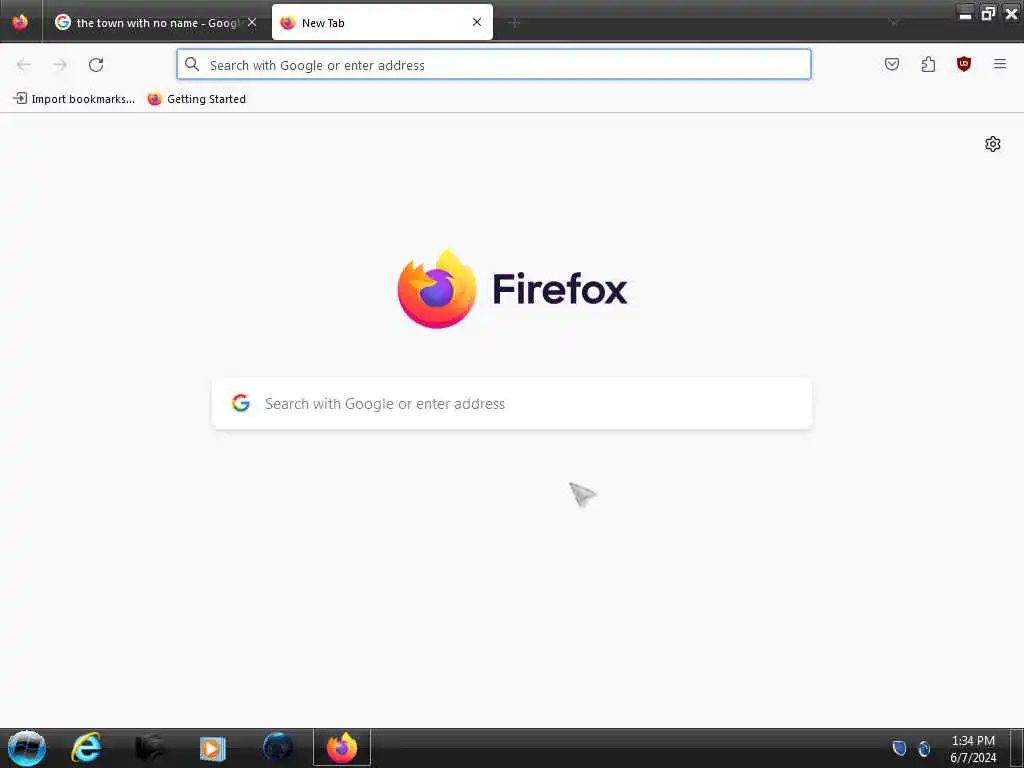Open the shield tray icon
This screenshot has width=1024, height=768.
pyautogui.click(x=900, y=748)
